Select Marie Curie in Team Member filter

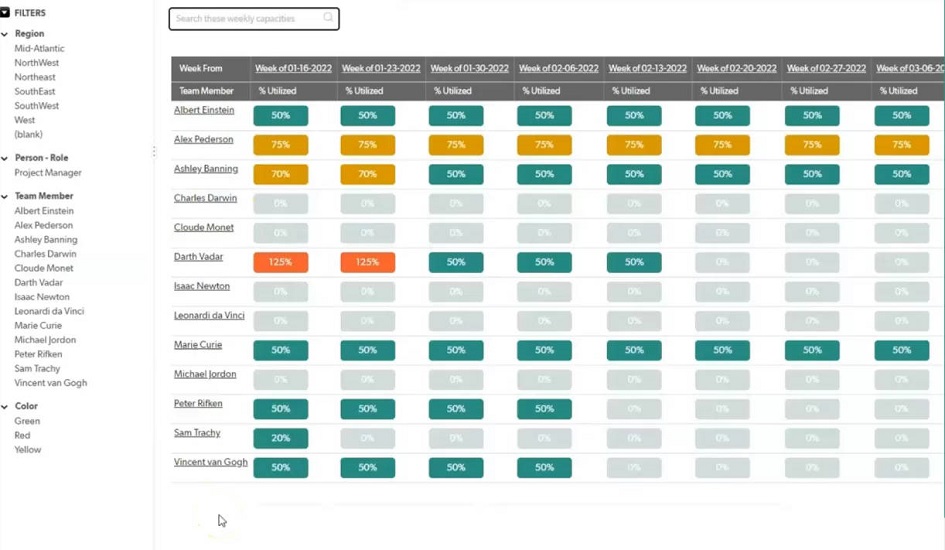click(x=38, y=325)
